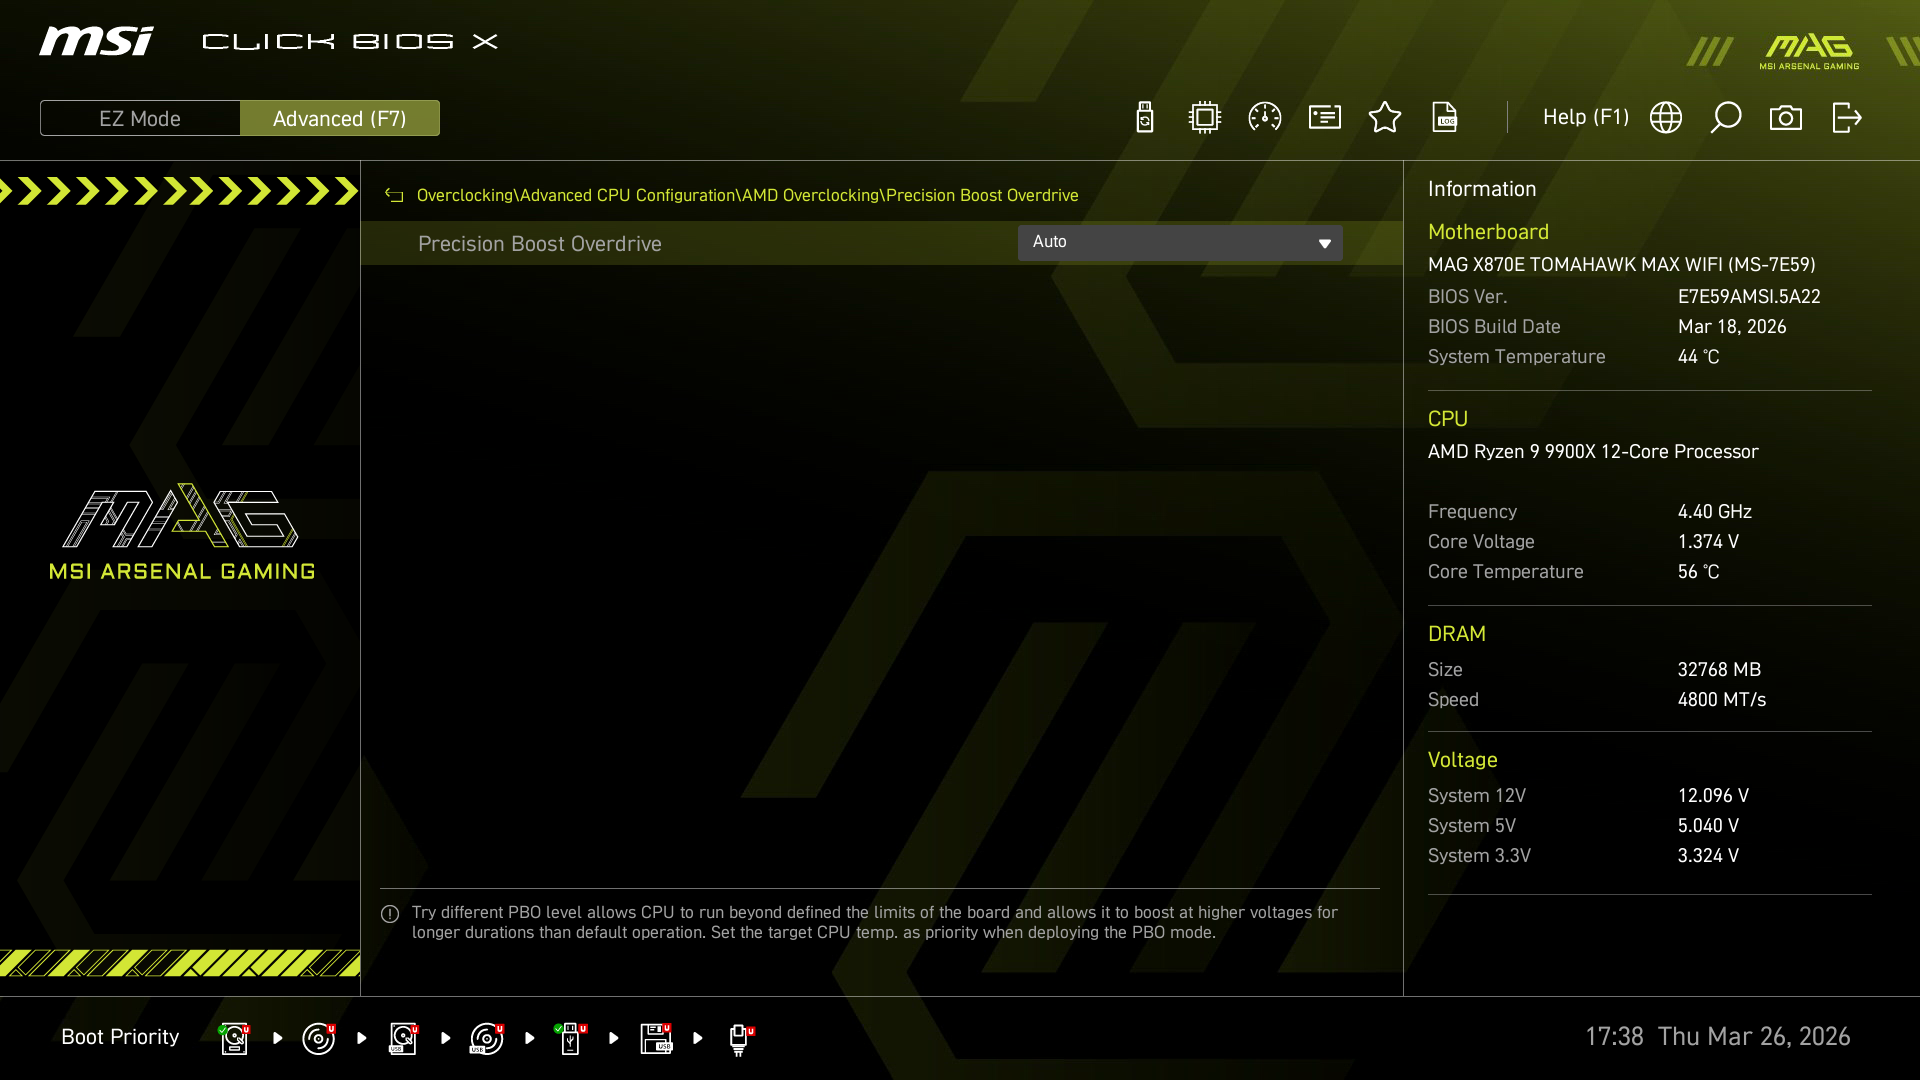Expand the Auto setting combo box arrow
Image resolution: width=1920 pixels, height=1080 pixels.
[x=1323, y=242]
